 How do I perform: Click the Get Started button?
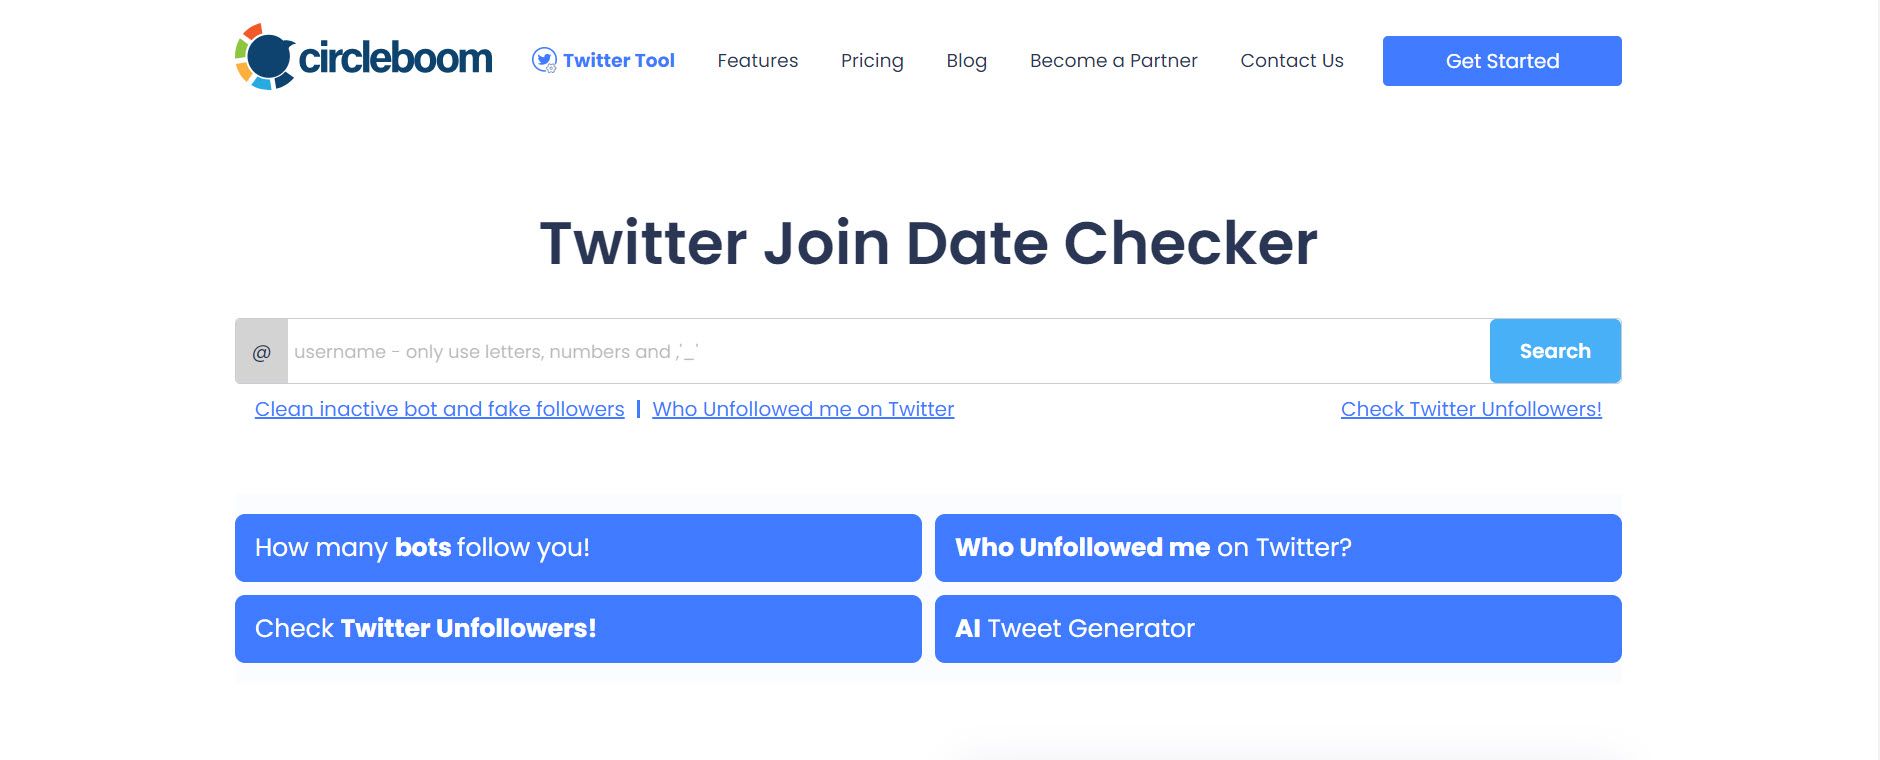[x=1502, y=60]
